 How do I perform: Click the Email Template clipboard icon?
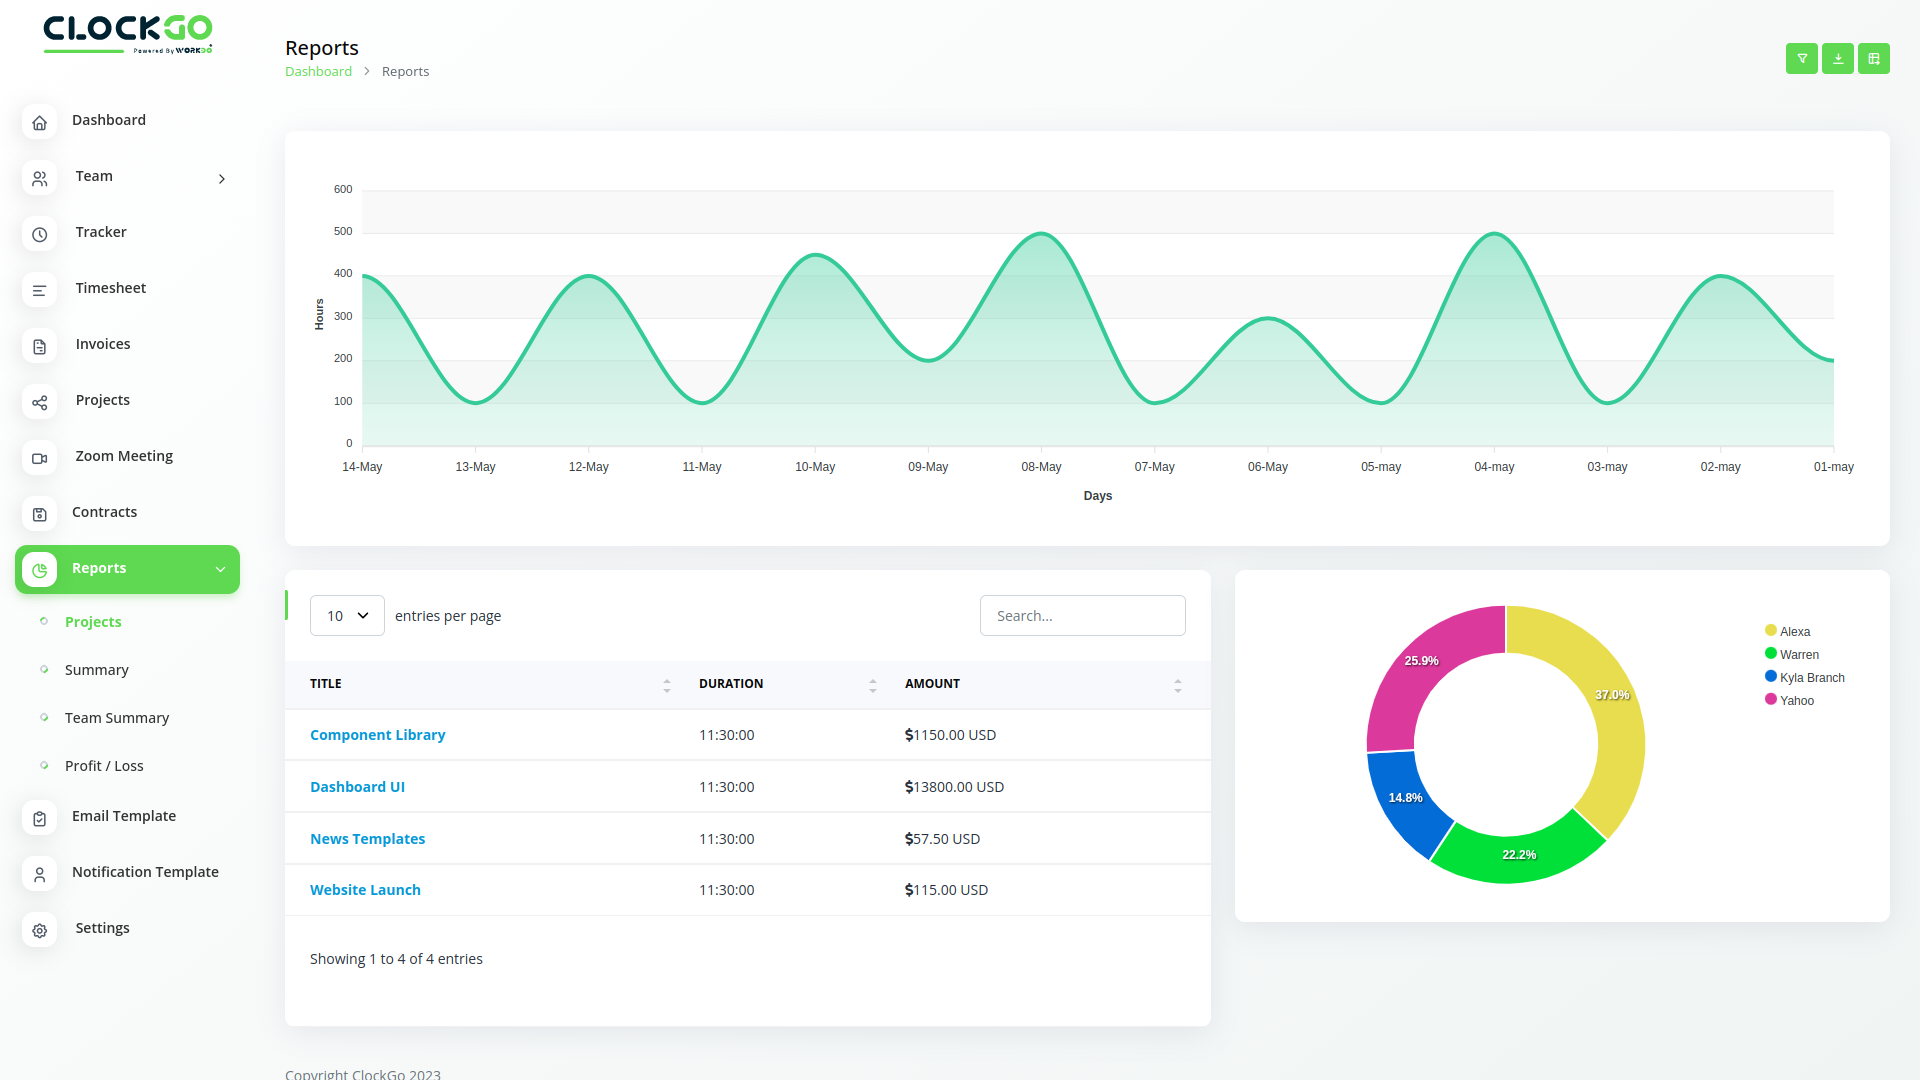(40, 818)
